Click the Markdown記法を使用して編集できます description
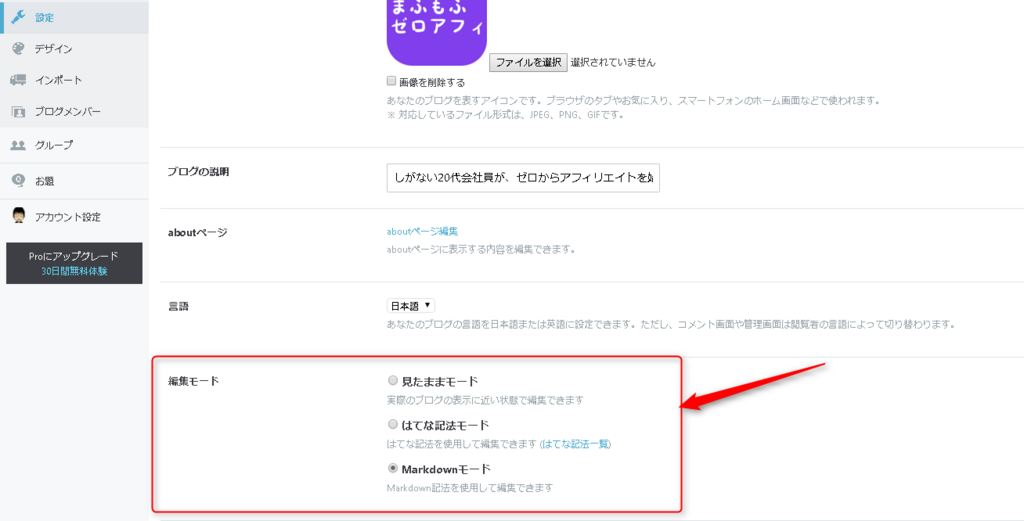Viewport: 1024px width, 521px height. pos(470,488)
